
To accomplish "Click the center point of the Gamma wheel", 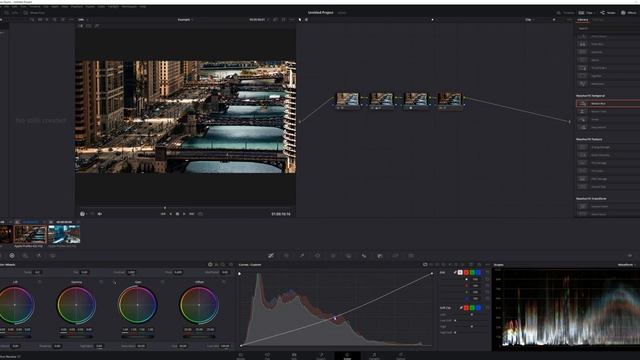I will (x=76, y=305).
